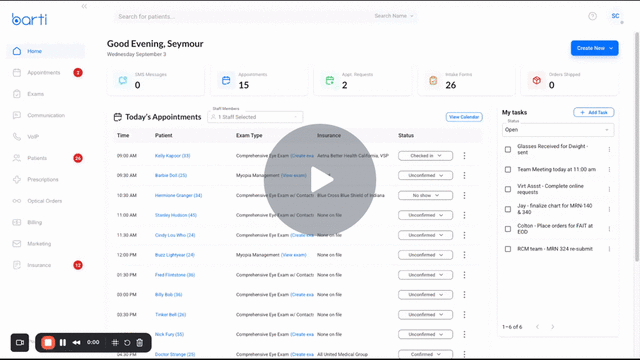
Task: Open the help question mark icon
Action: pos(592,16)
